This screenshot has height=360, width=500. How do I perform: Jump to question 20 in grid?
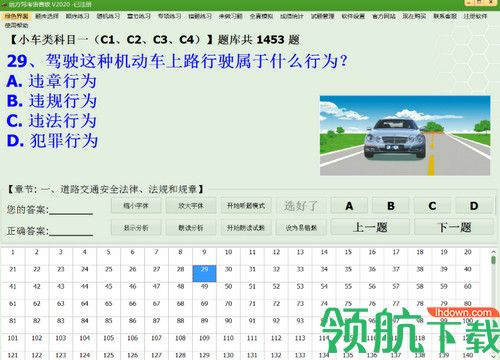pyautogui.click(x=468, y=256)
